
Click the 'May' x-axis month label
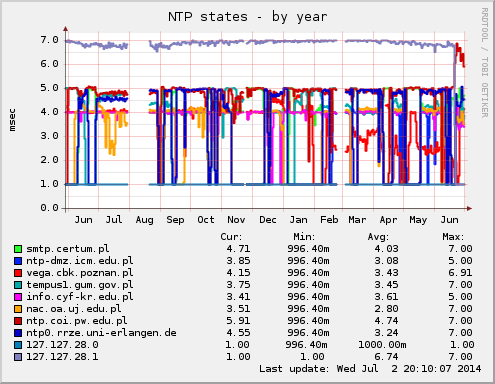pos(418,220)
